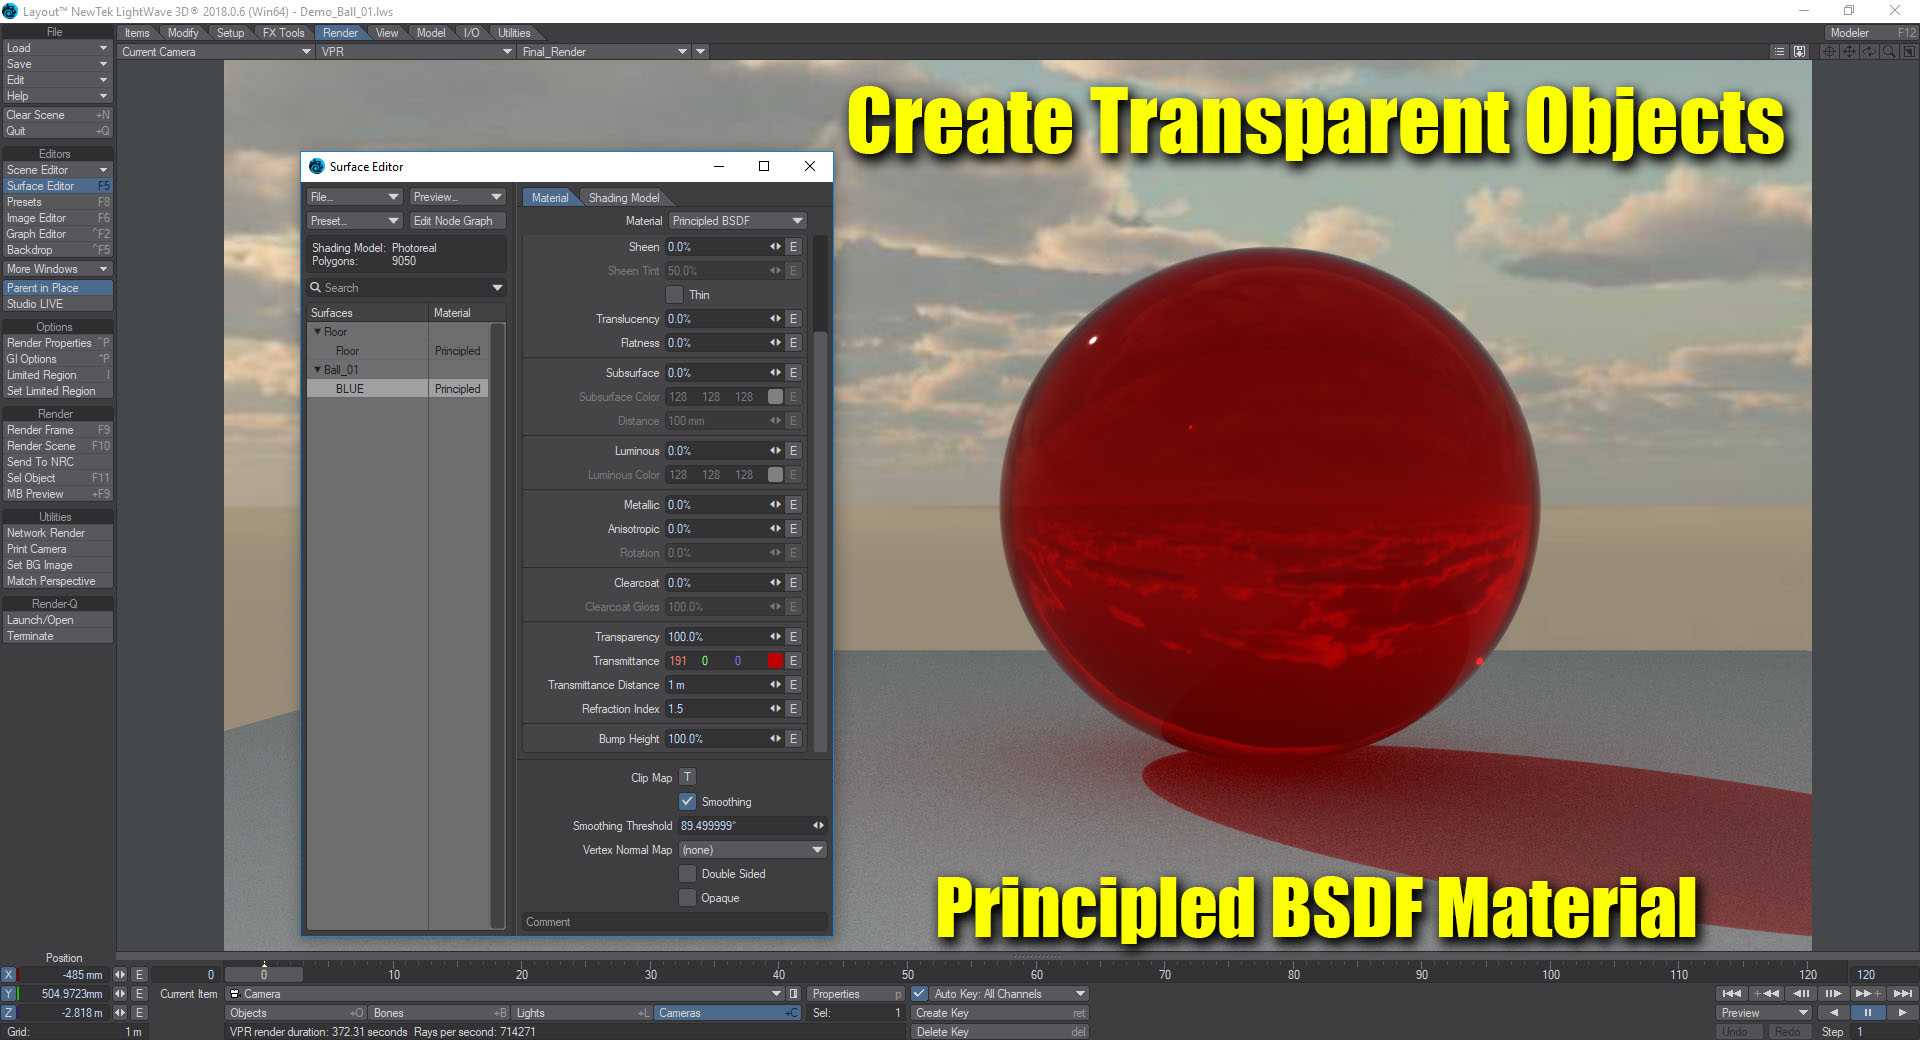
Task: Open the envelope E button for Transparency
Action: point(793,637)
